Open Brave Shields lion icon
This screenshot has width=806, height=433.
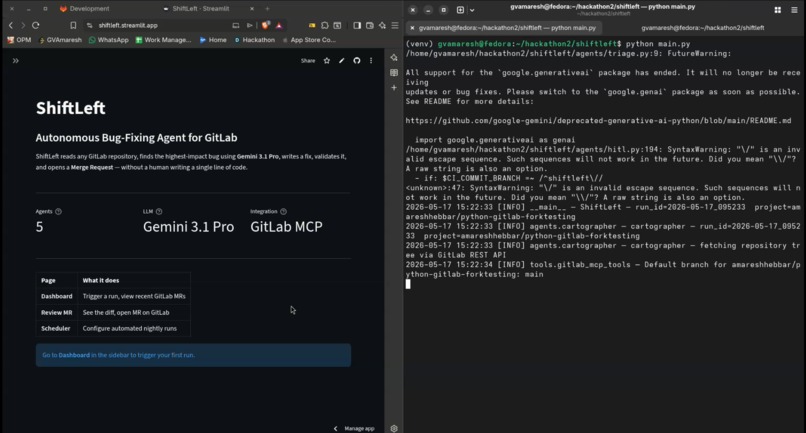(265, 25)
